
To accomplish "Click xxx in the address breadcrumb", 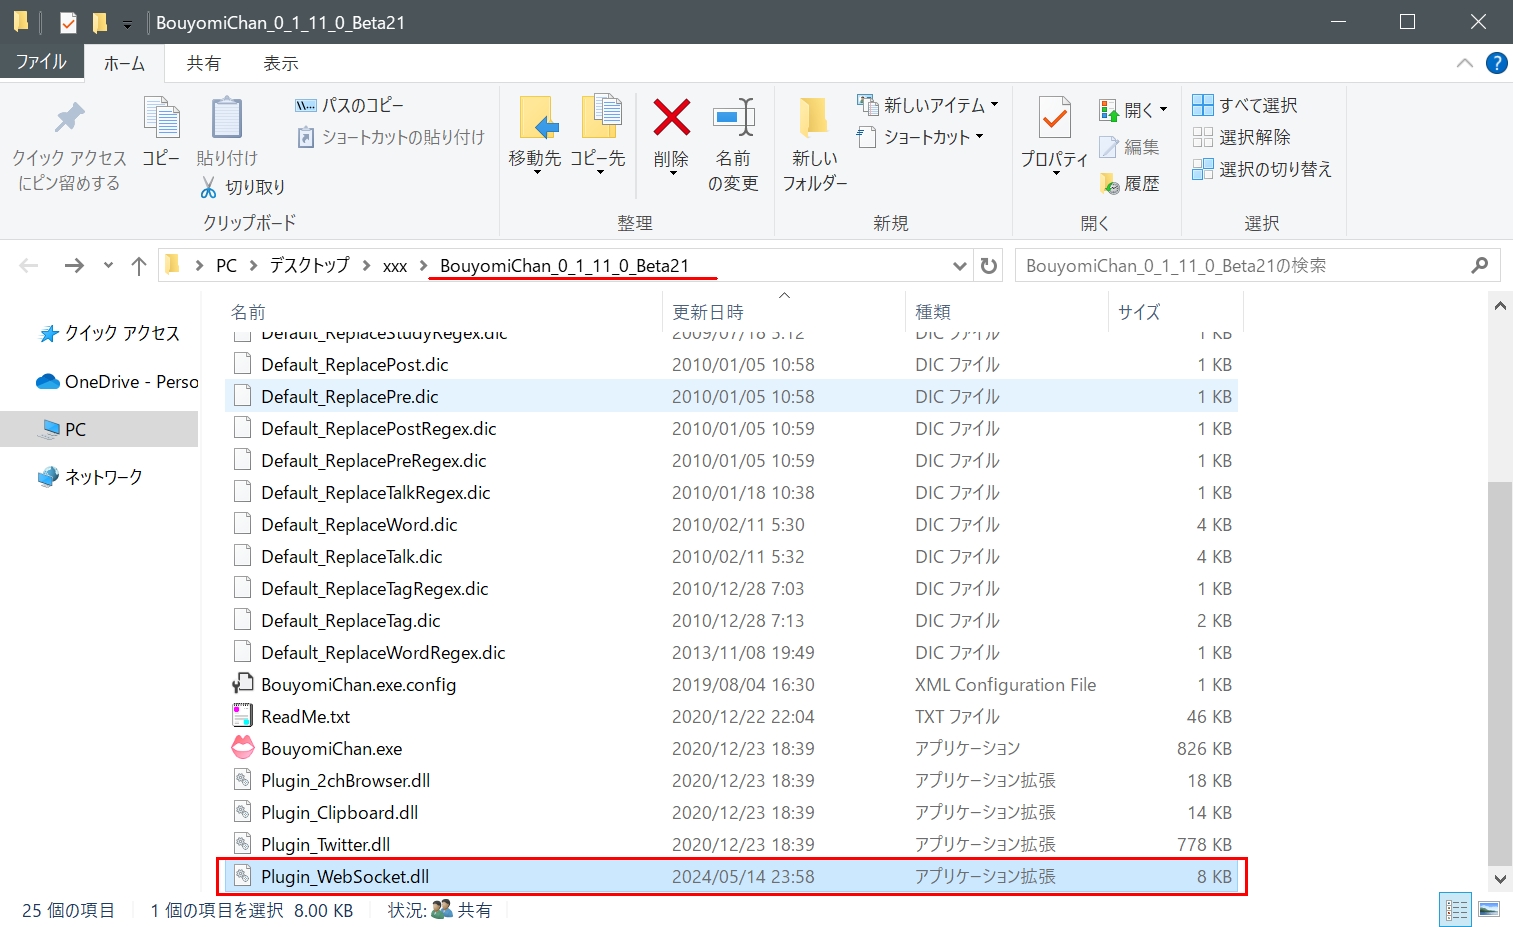I will coord(395,266).
